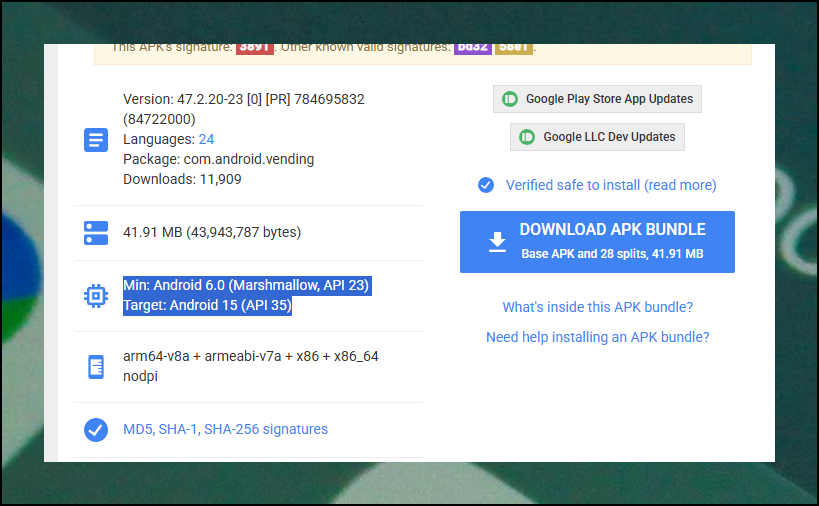Screen dimensions: 819x506
Task: Subscribe to Google LLC Dev Updates
Action: [597, 137]
